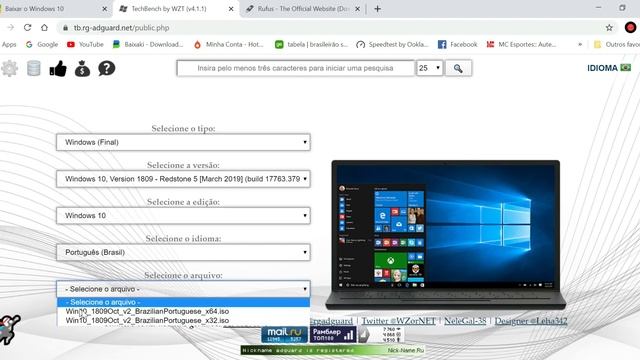Screen dimensions: 640x360
Task: Show more bookmarks chevron
Action: [x=580, y=44]
